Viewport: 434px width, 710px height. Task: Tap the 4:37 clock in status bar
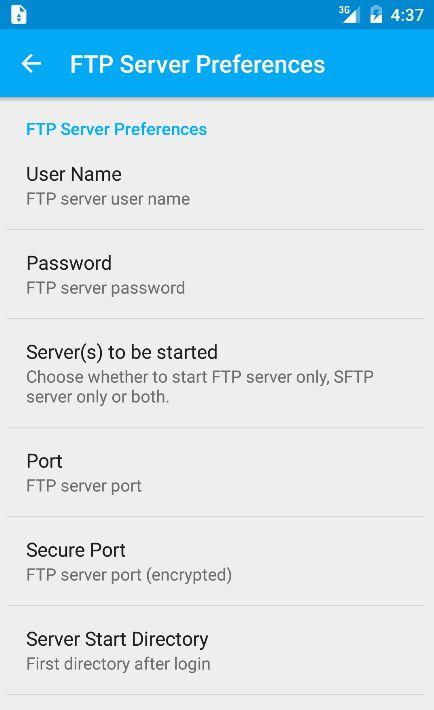[407, 15]
